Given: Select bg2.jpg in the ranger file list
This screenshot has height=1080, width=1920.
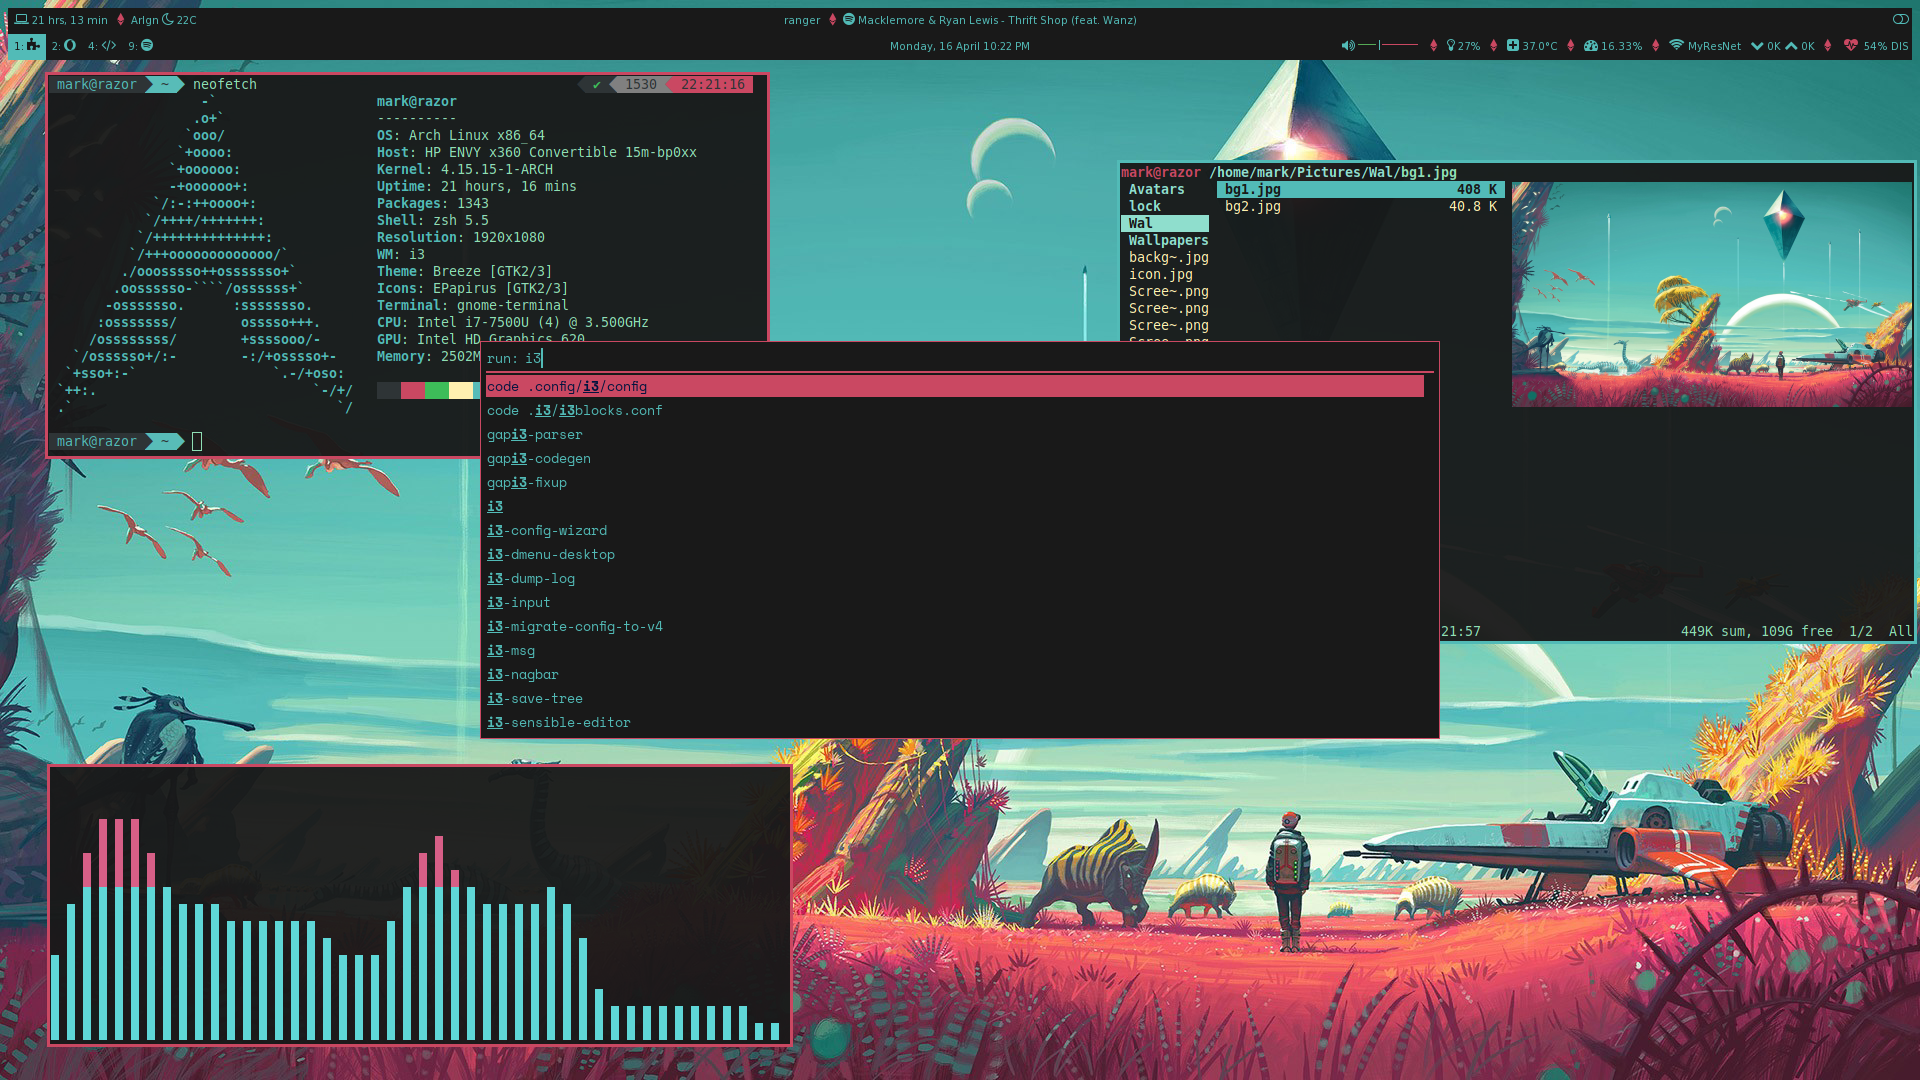Looking at the screenshot, I should [1253, 207].
